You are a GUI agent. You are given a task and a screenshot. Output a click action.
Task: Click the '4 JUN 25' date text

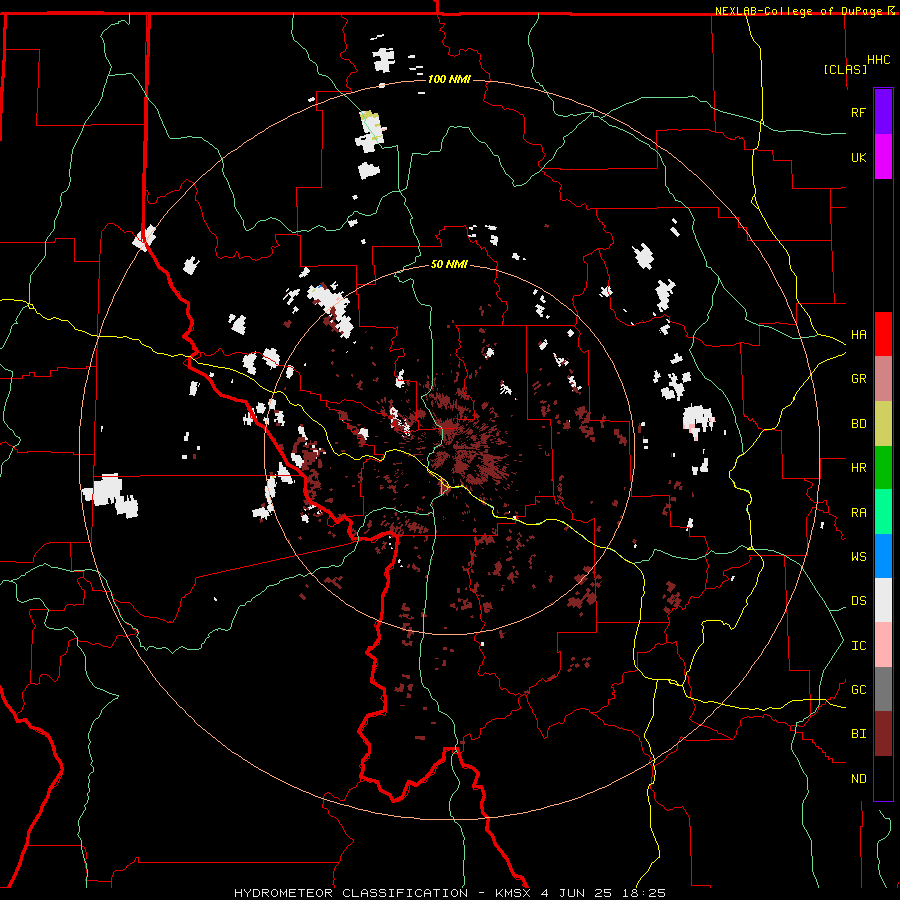click(x=576, y=893)
